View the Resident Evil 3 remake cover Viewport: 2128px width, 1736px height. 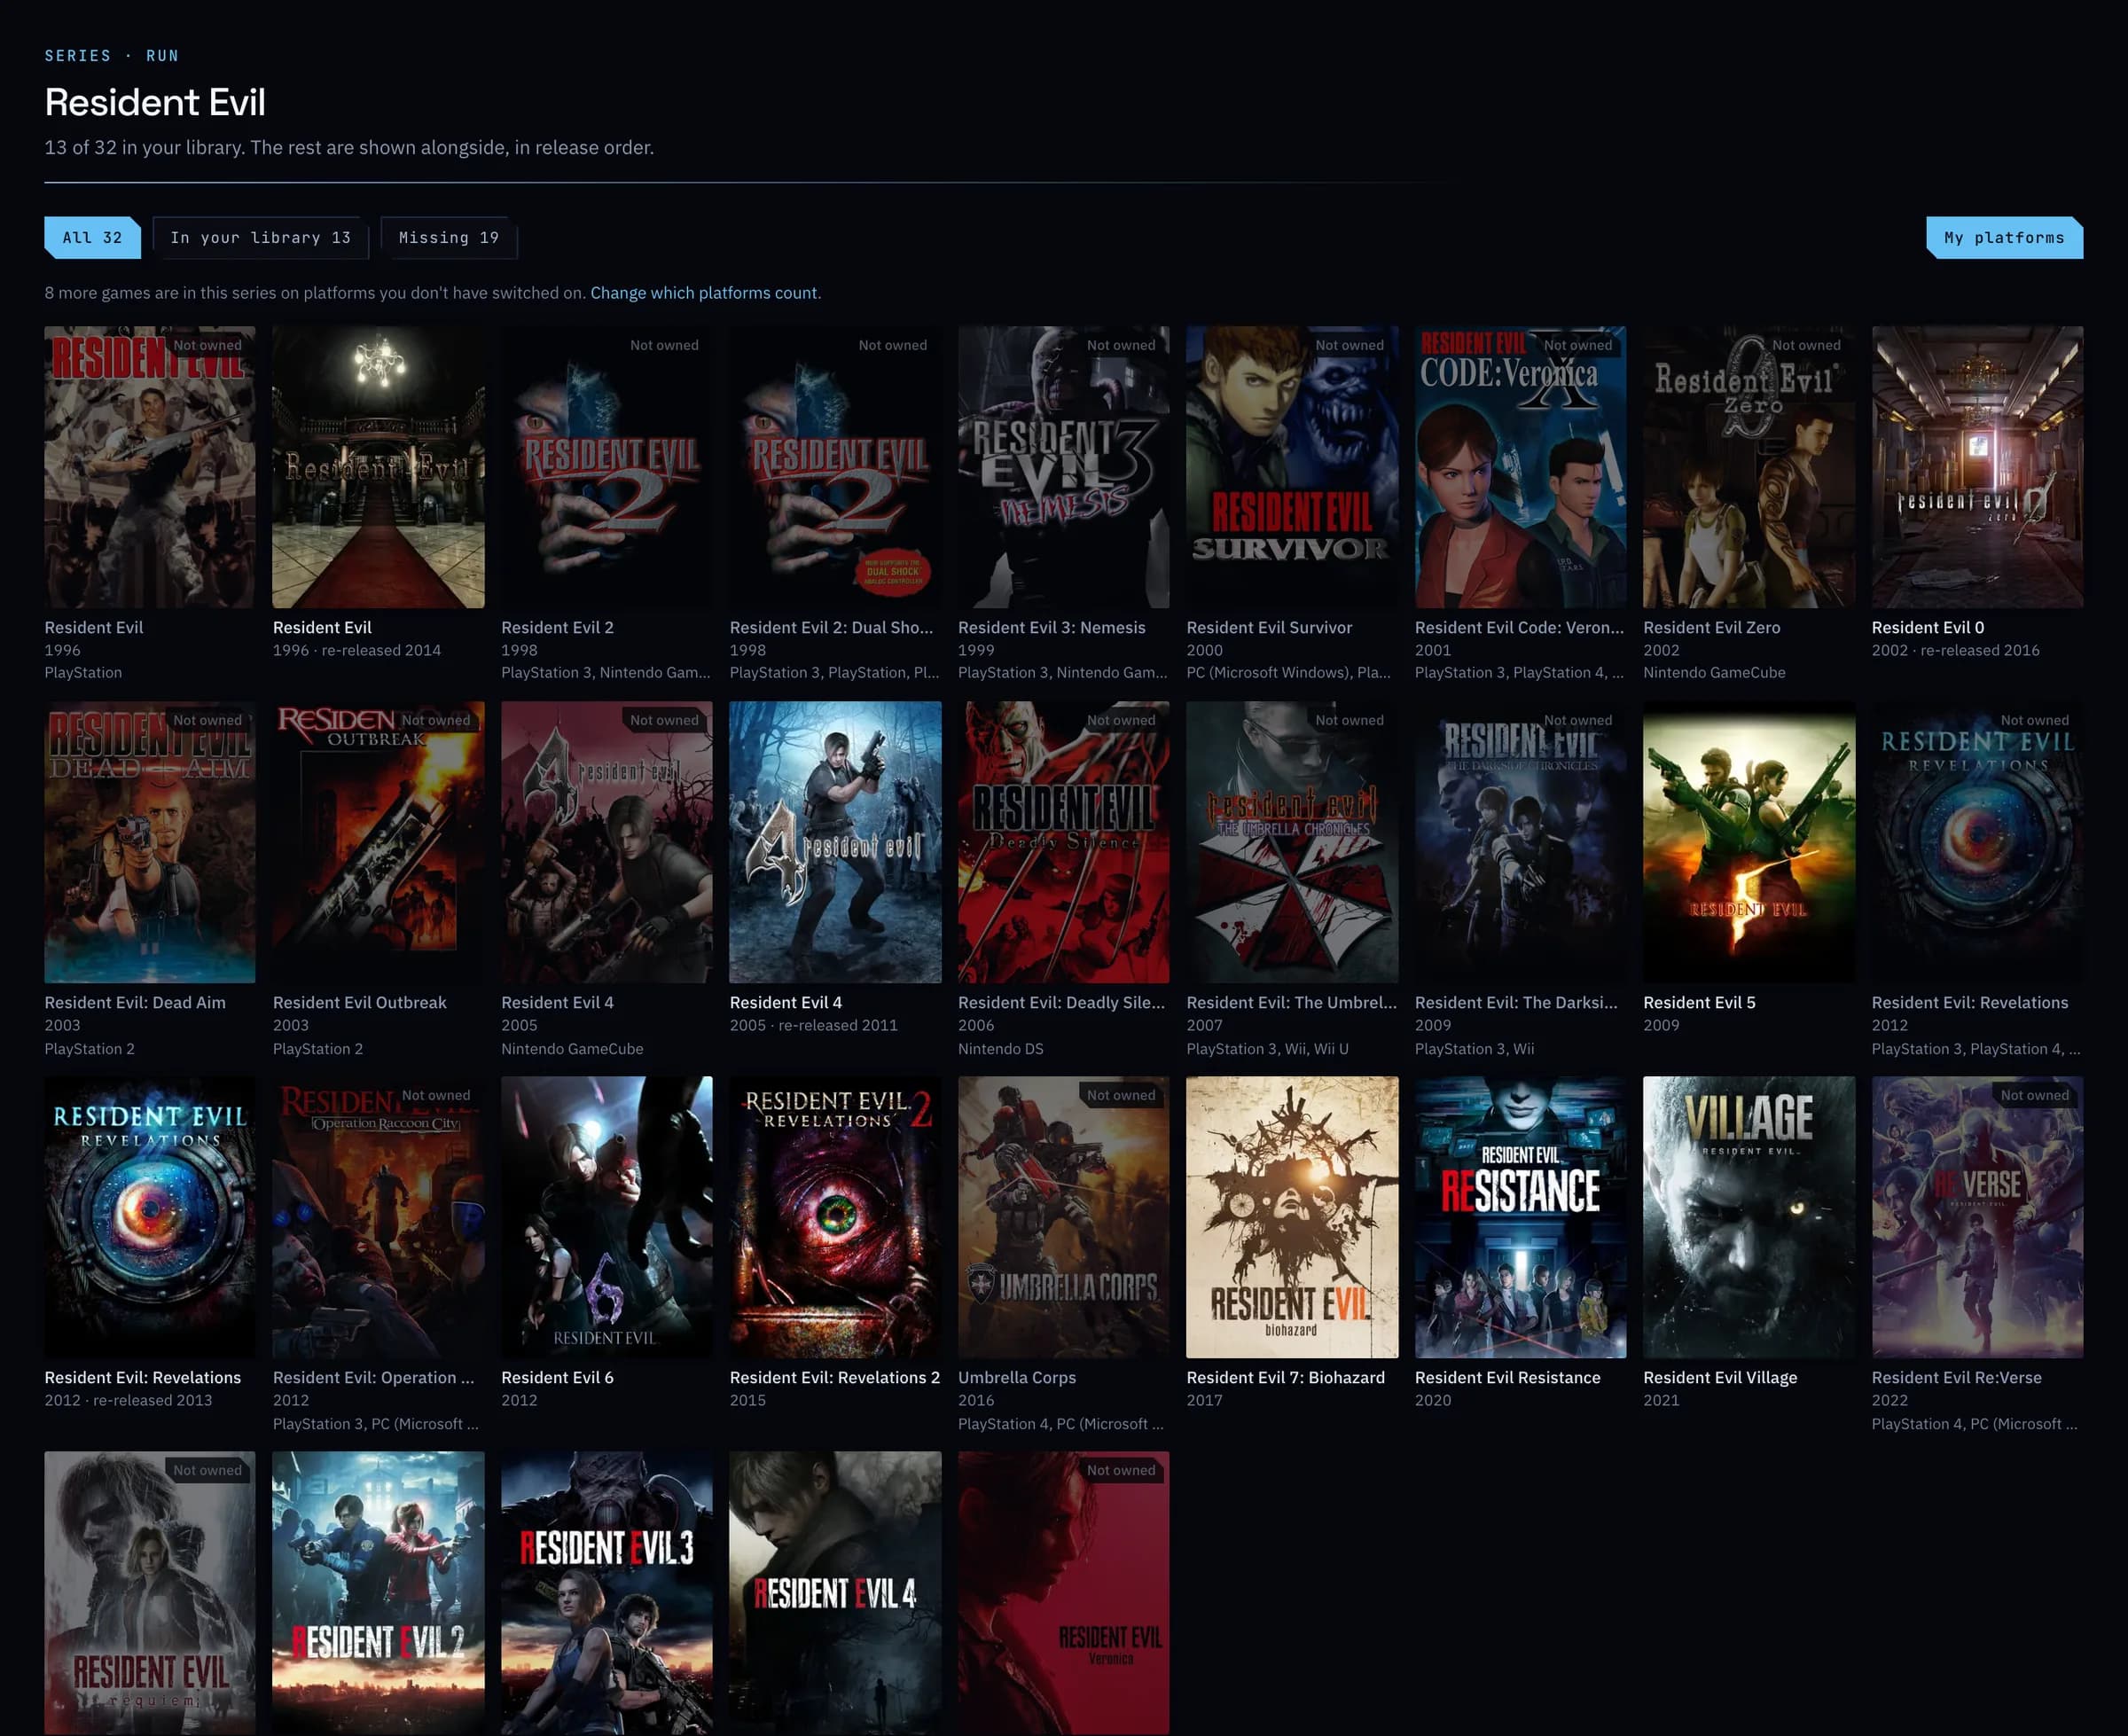(607, 1593)
